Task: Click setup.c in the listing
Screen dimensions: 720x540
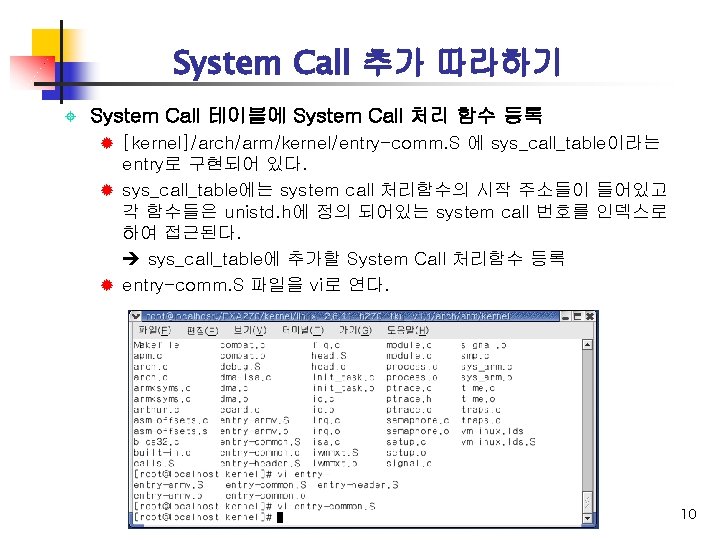Action: click(406, 442)
